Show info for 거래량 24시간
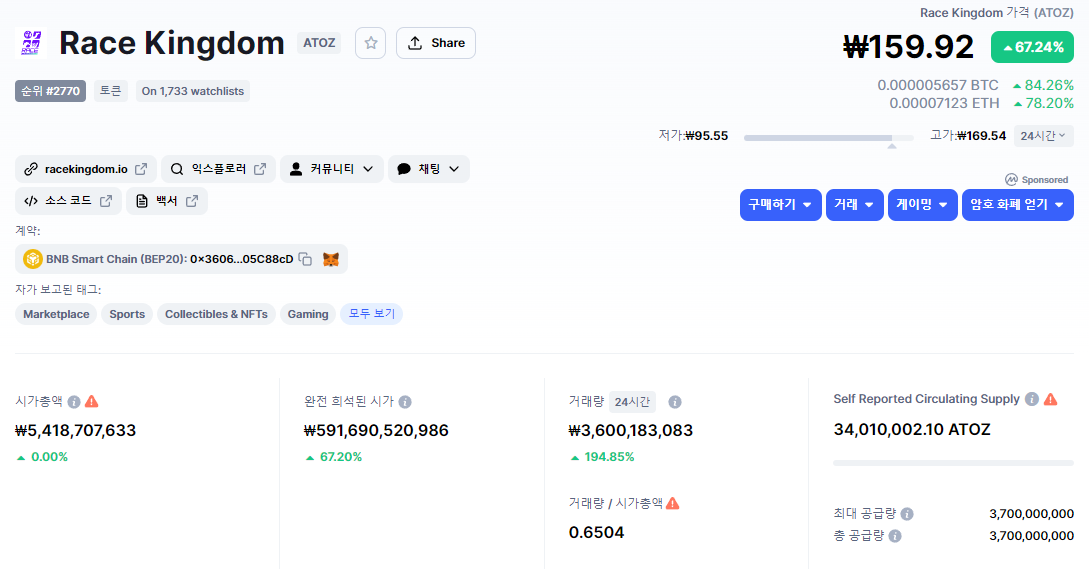Screen dimensions: 1089x581 coord(674,402)
